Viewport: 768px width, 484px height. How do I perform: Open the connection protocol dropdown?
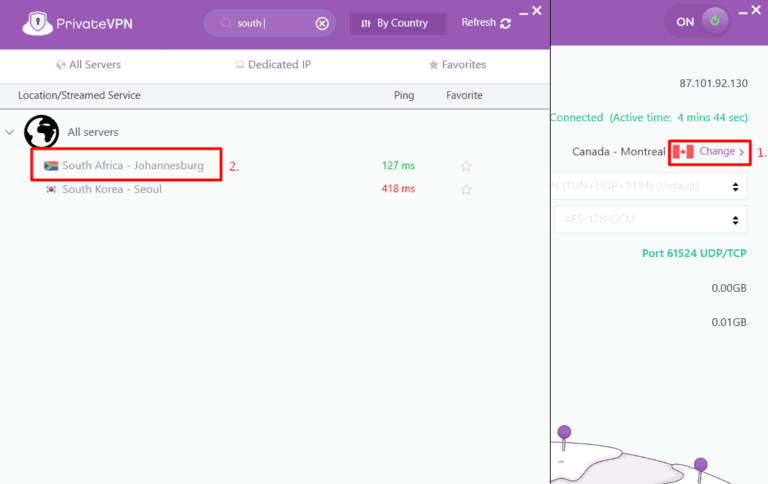pos(650,185)
